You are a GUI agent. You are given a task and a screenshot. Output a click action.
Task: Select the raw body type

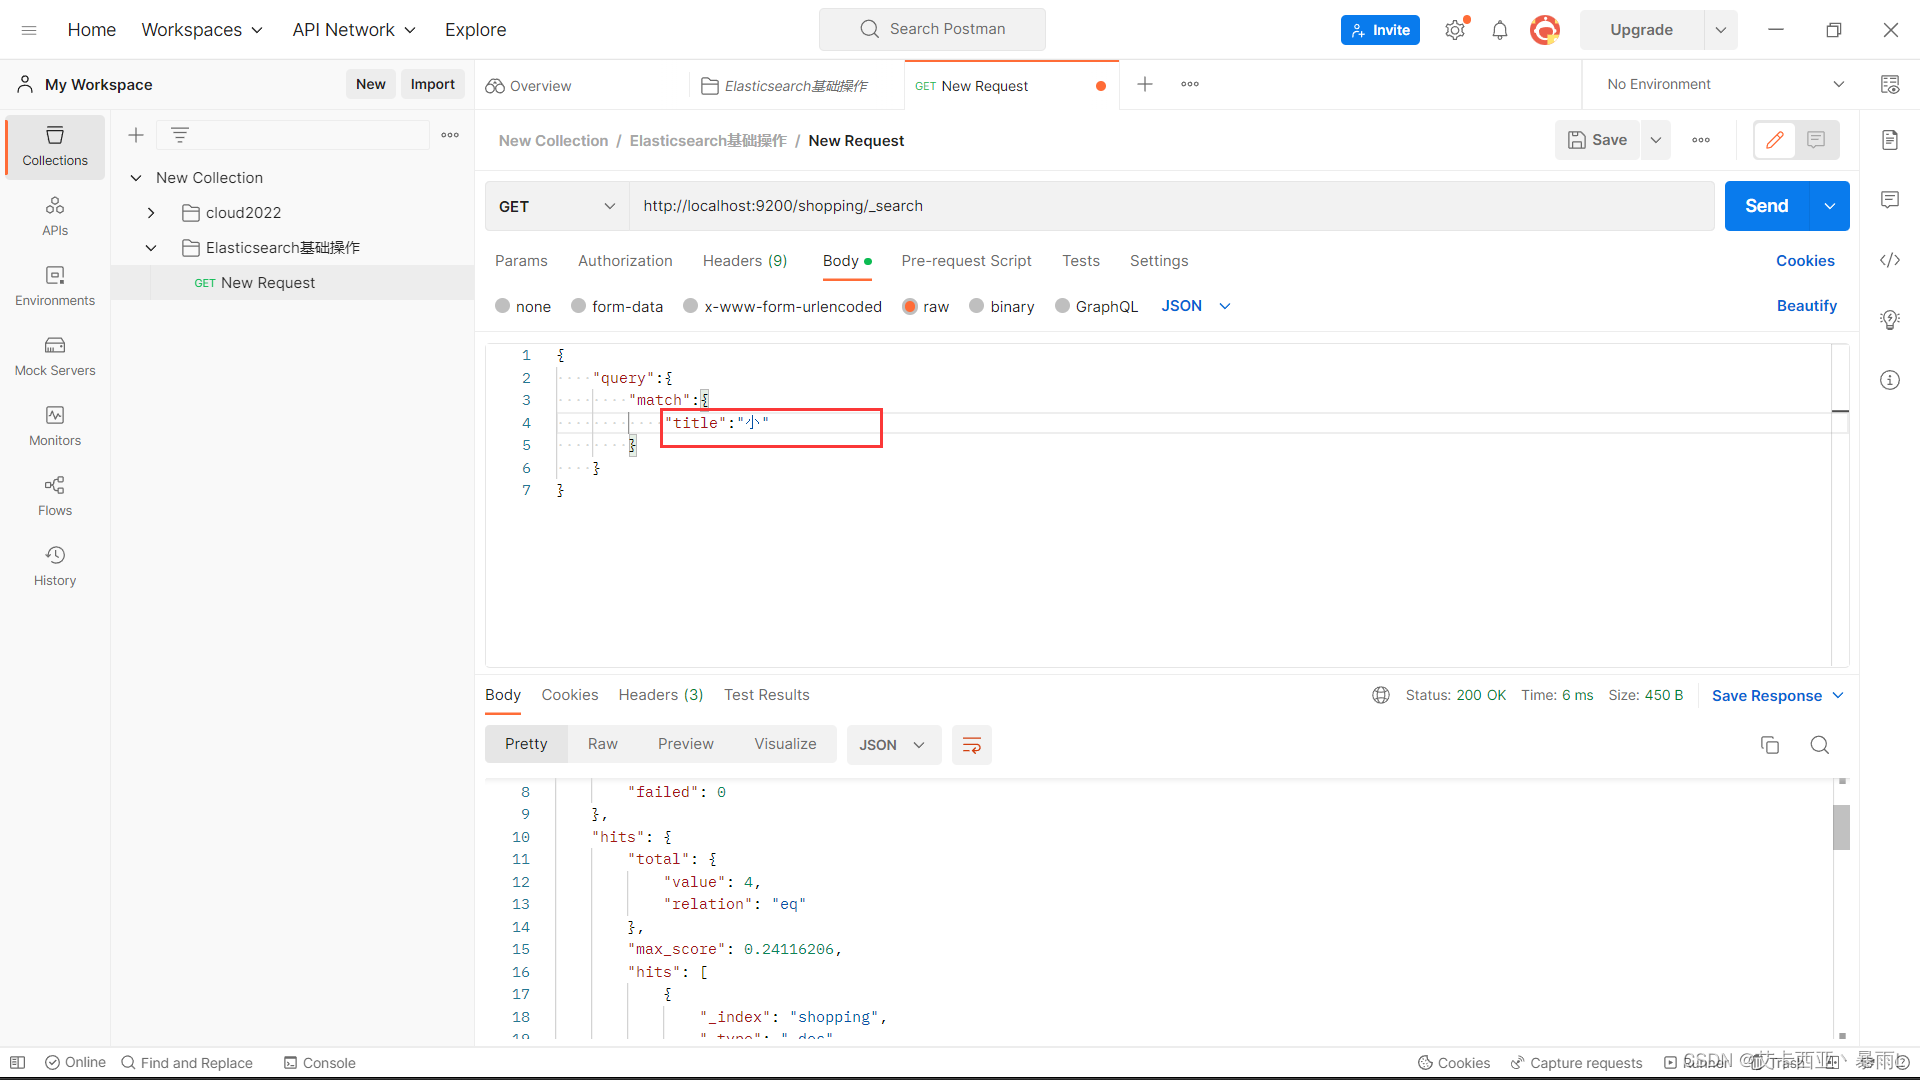pos(910,306)
